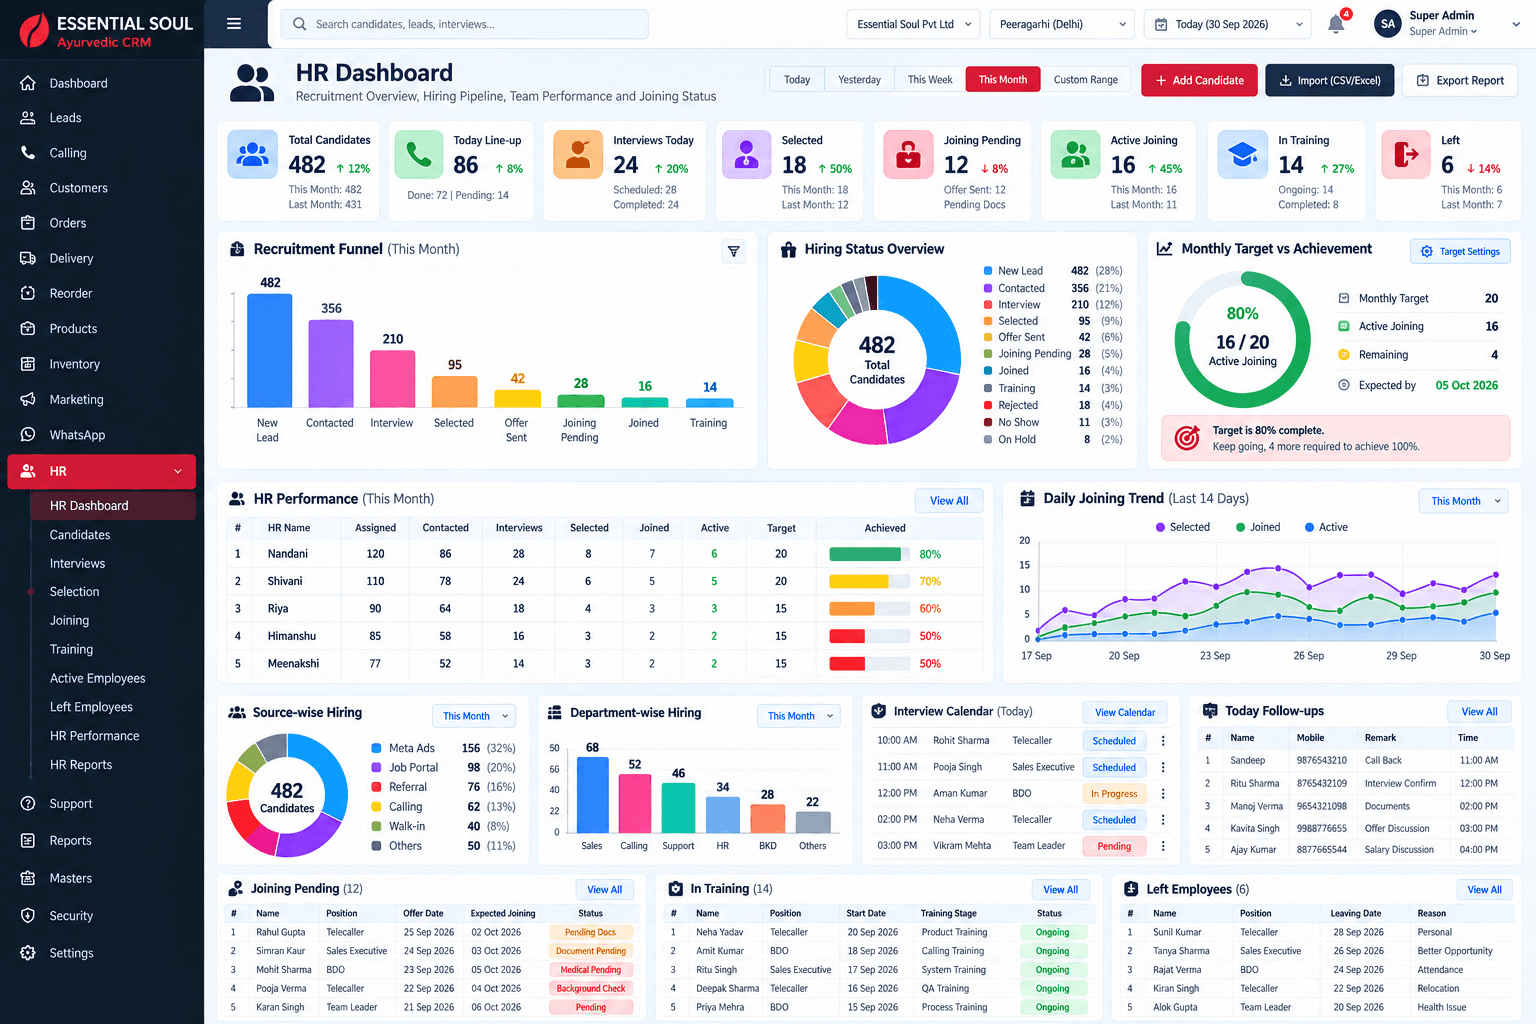Click View Calendar in Interview Calendar
The width and height of the screenshot is (1536, 1024).
(x=1124, y=713)
